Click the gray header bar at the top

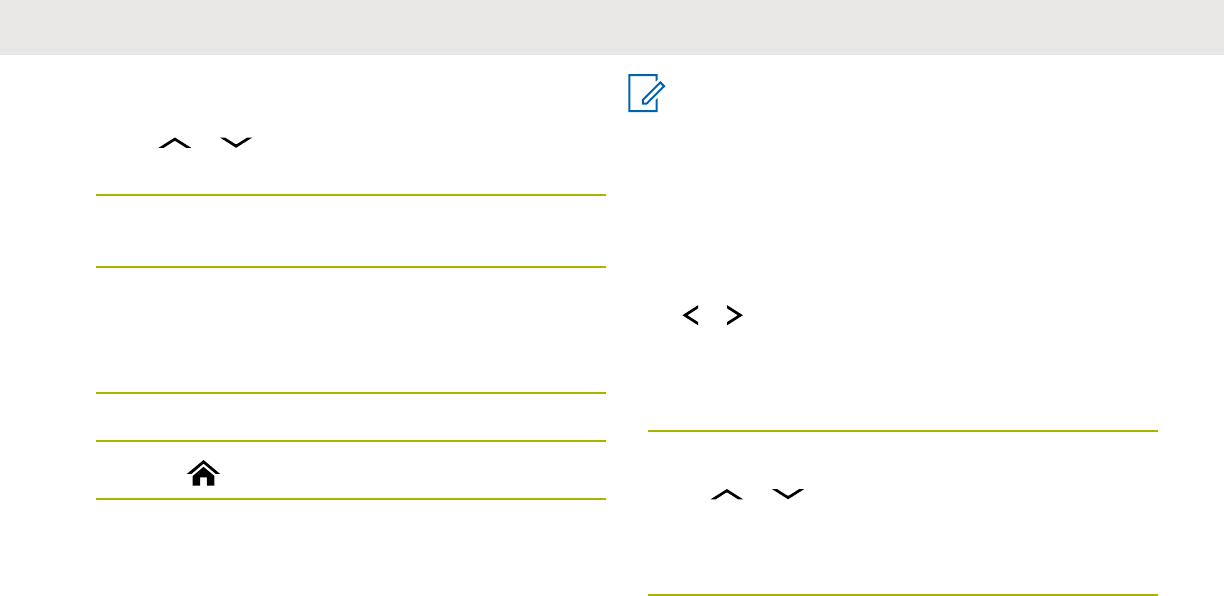click(x=612, y=27)
